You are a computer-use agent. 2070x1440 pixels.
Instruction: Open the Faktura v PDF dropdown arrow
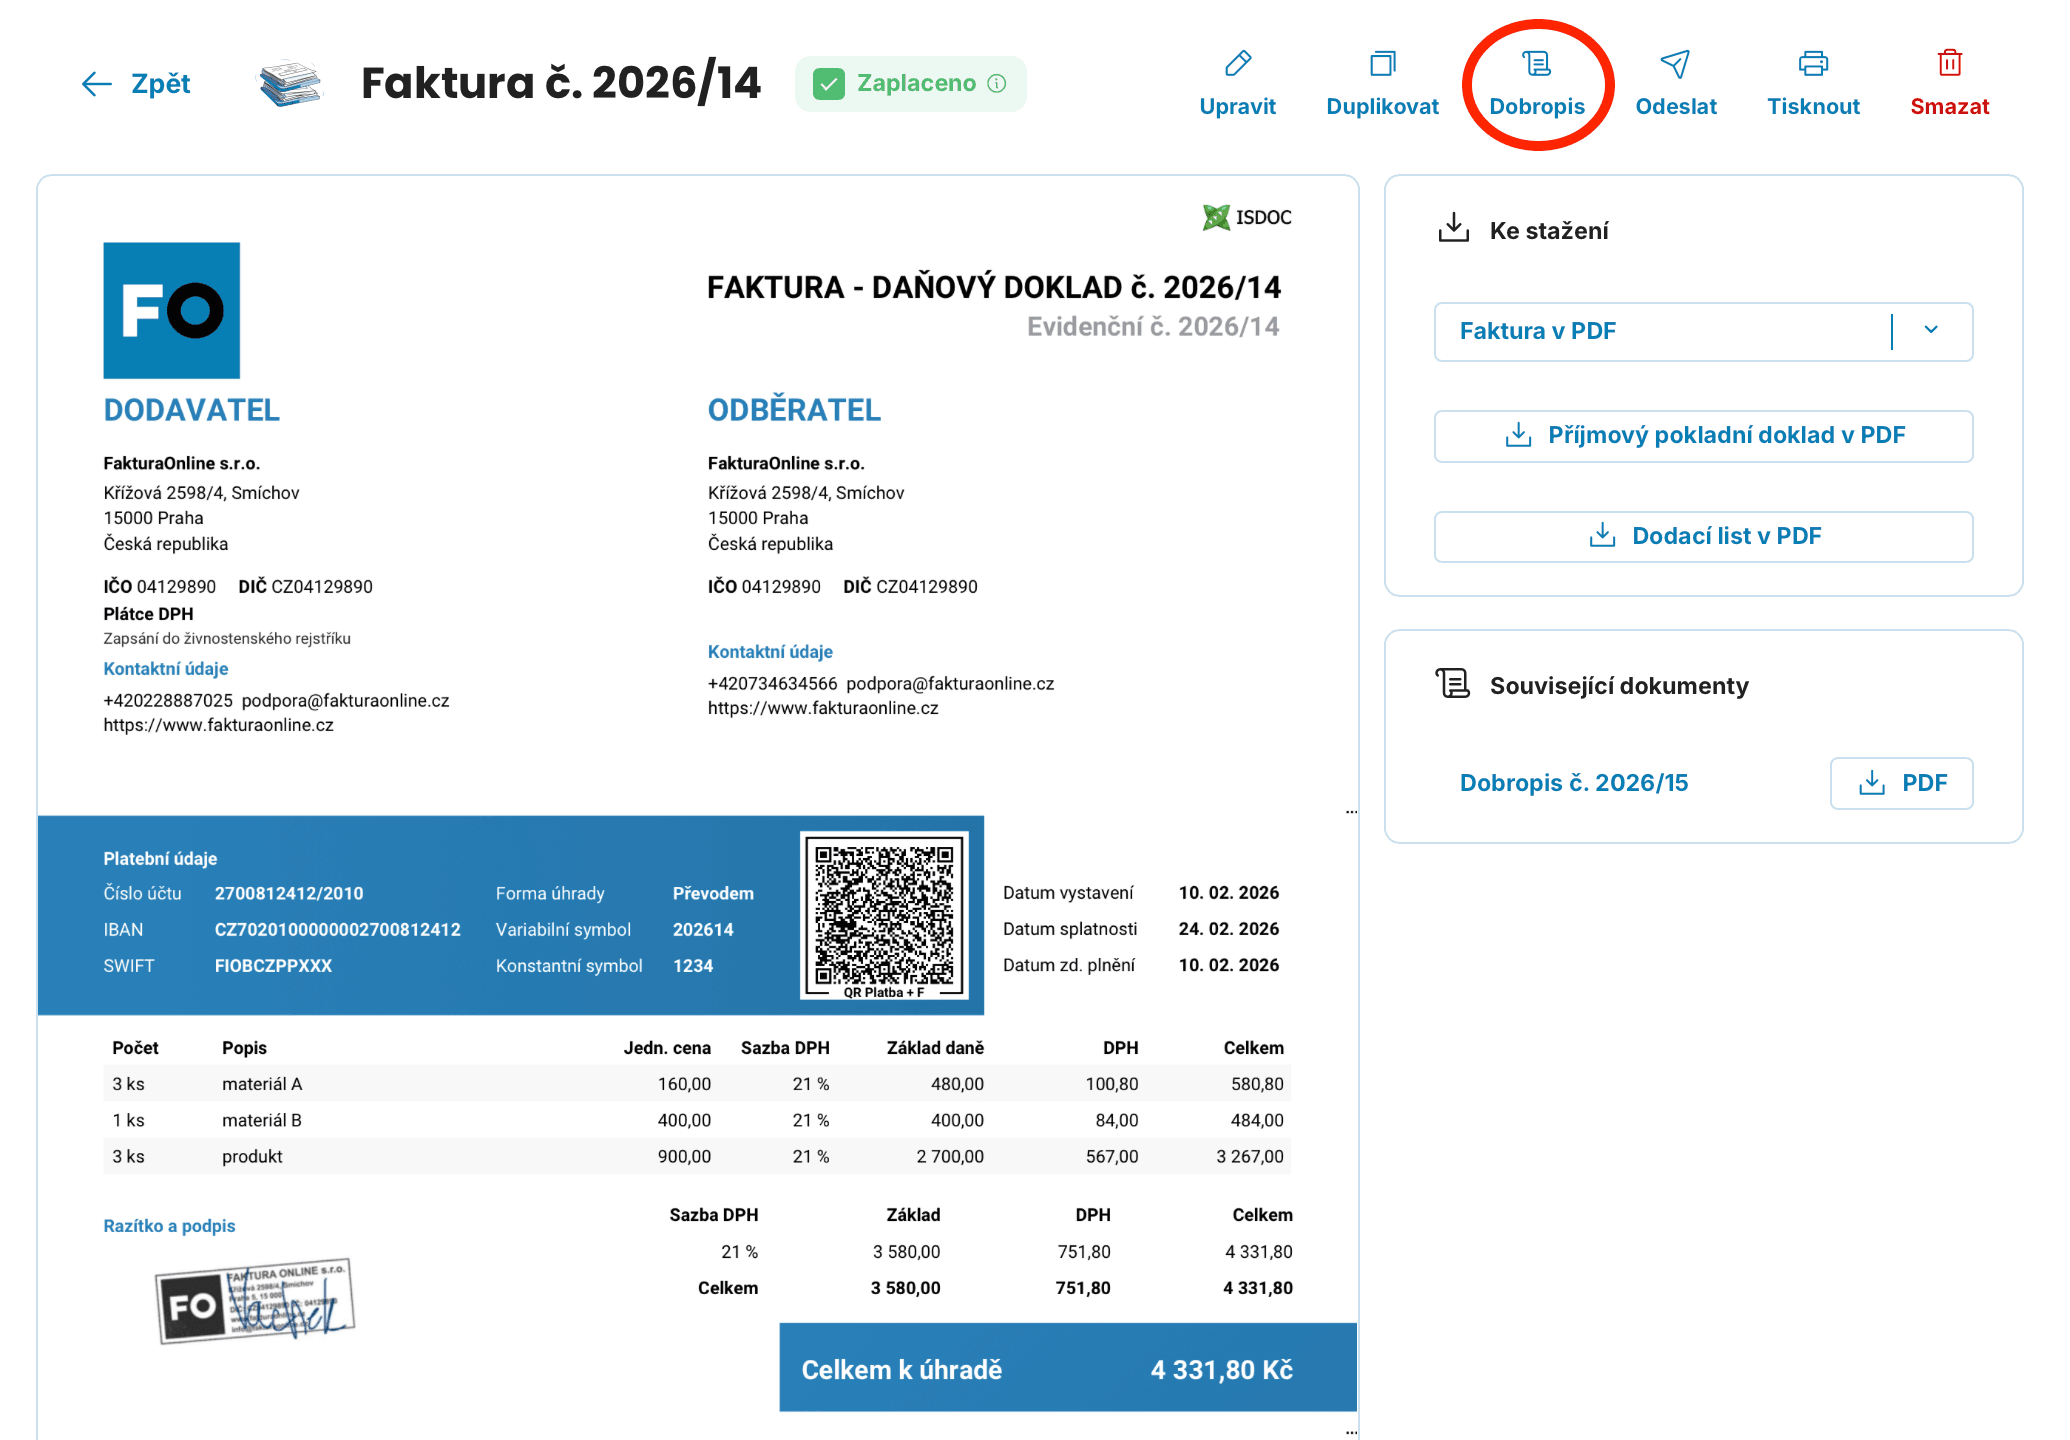1931,331
